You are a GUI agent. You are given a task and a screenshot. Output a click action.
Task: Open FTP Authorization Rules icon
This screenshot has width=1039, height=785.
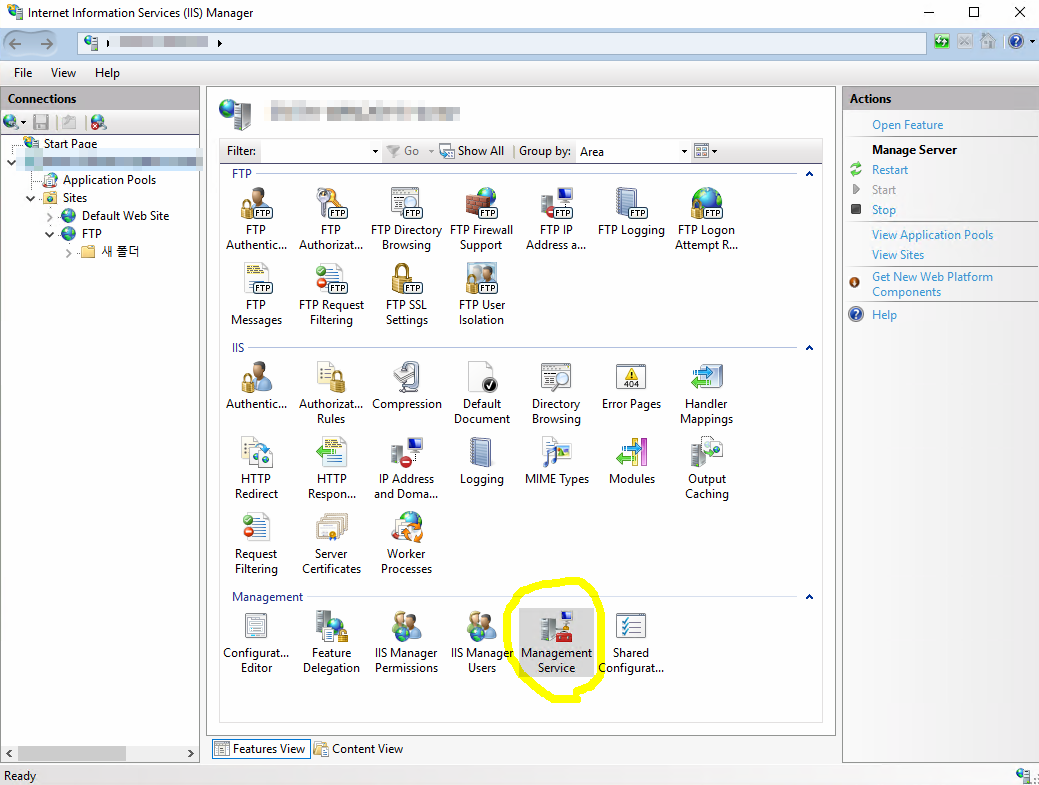331,219
